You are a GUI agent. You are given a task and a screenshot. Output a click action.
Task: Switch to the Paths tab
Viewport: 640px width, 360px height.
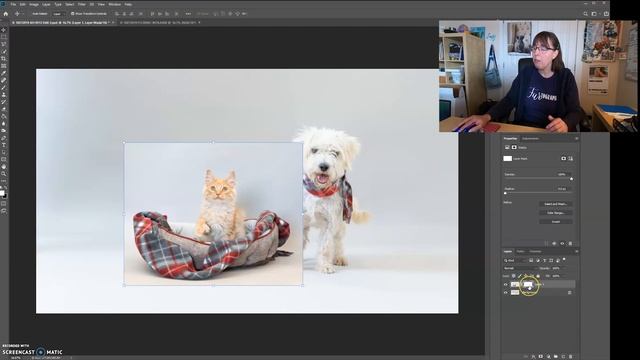[x=520, y=251]
